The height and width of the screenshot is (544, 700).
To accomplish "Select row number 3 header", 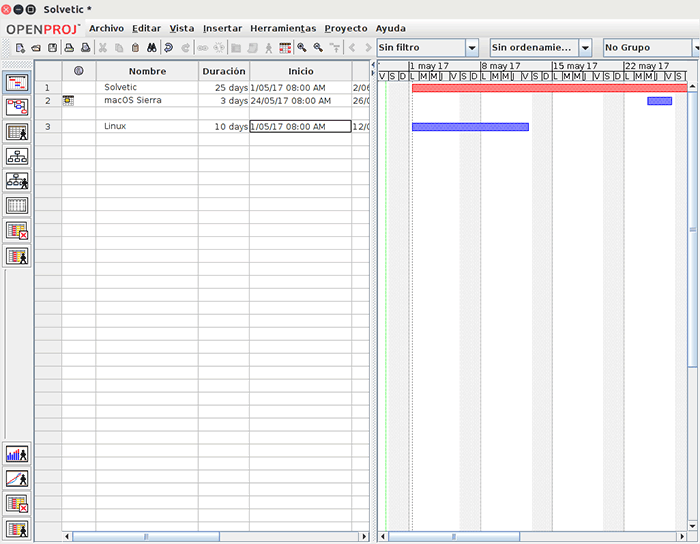I will 48,126.
